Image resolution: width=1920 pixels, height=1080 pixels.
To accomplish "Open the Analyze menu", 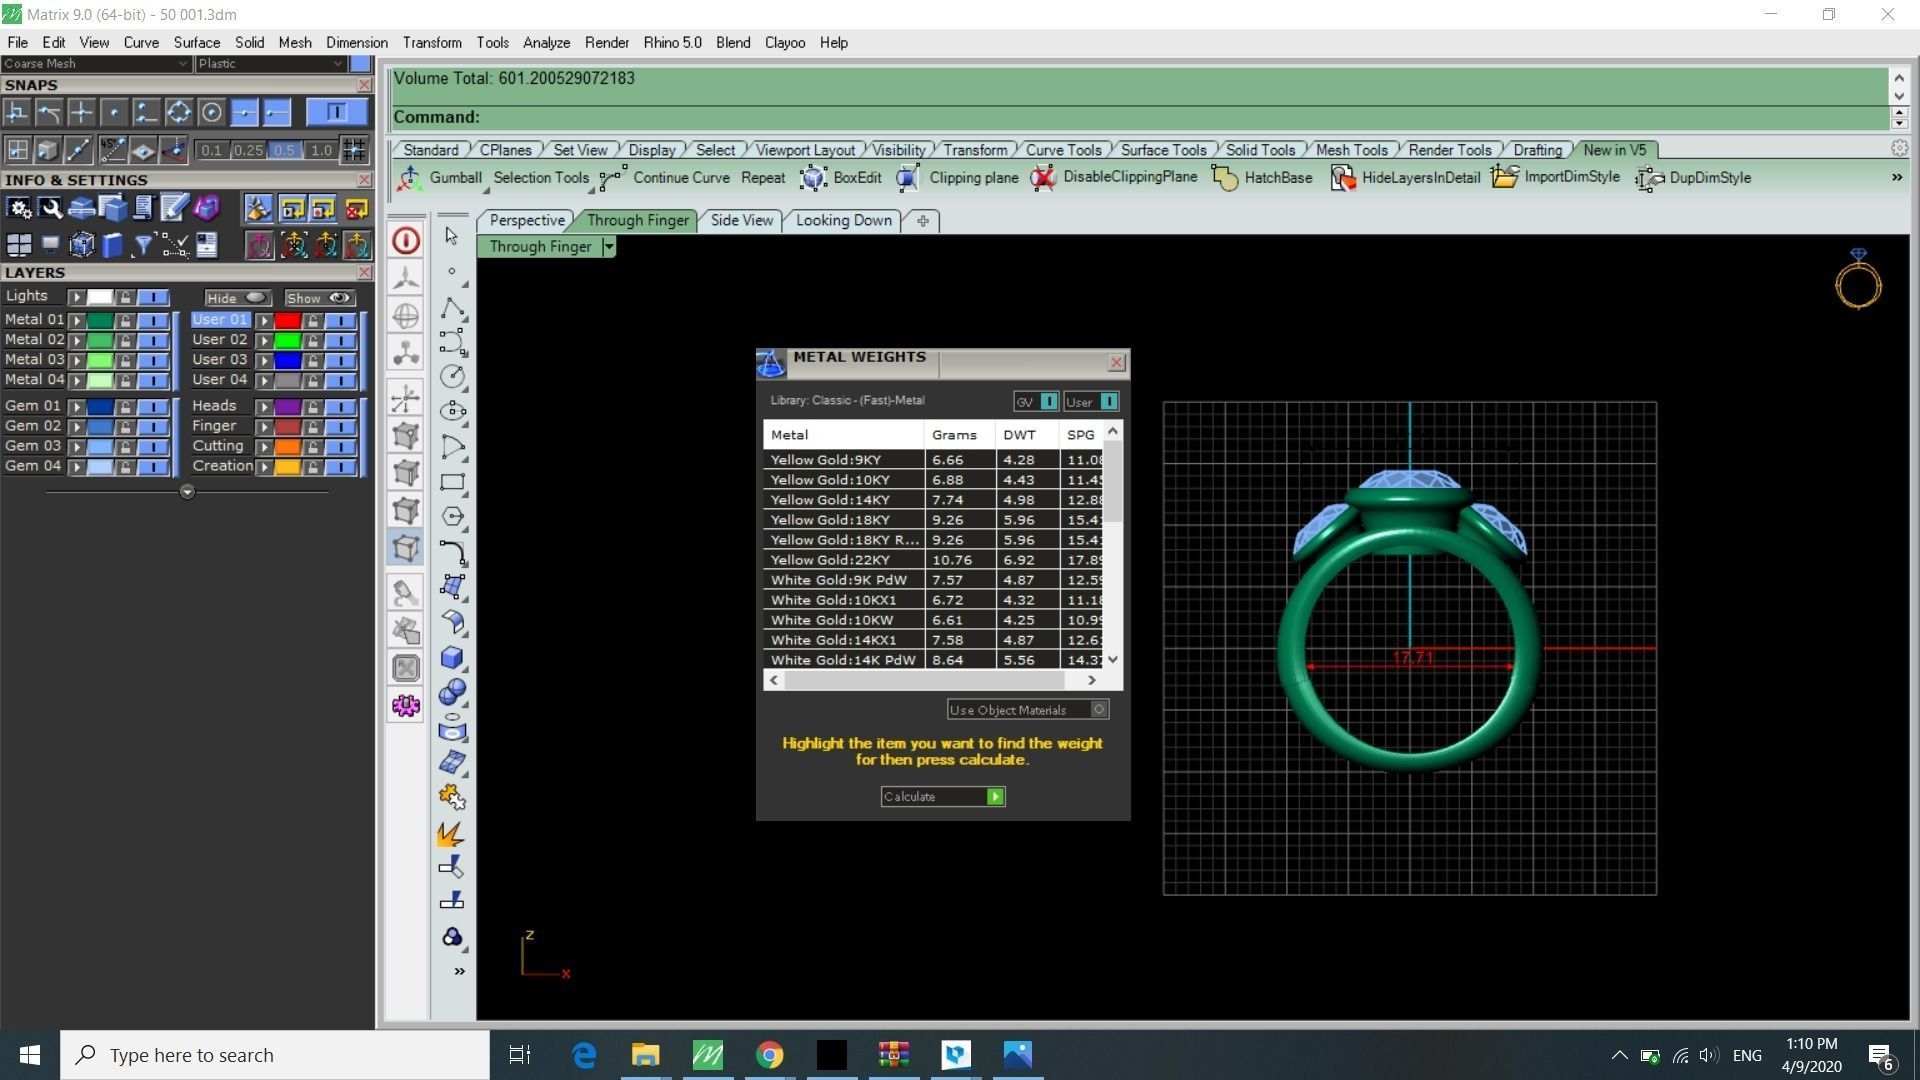I will coord(546,43).
